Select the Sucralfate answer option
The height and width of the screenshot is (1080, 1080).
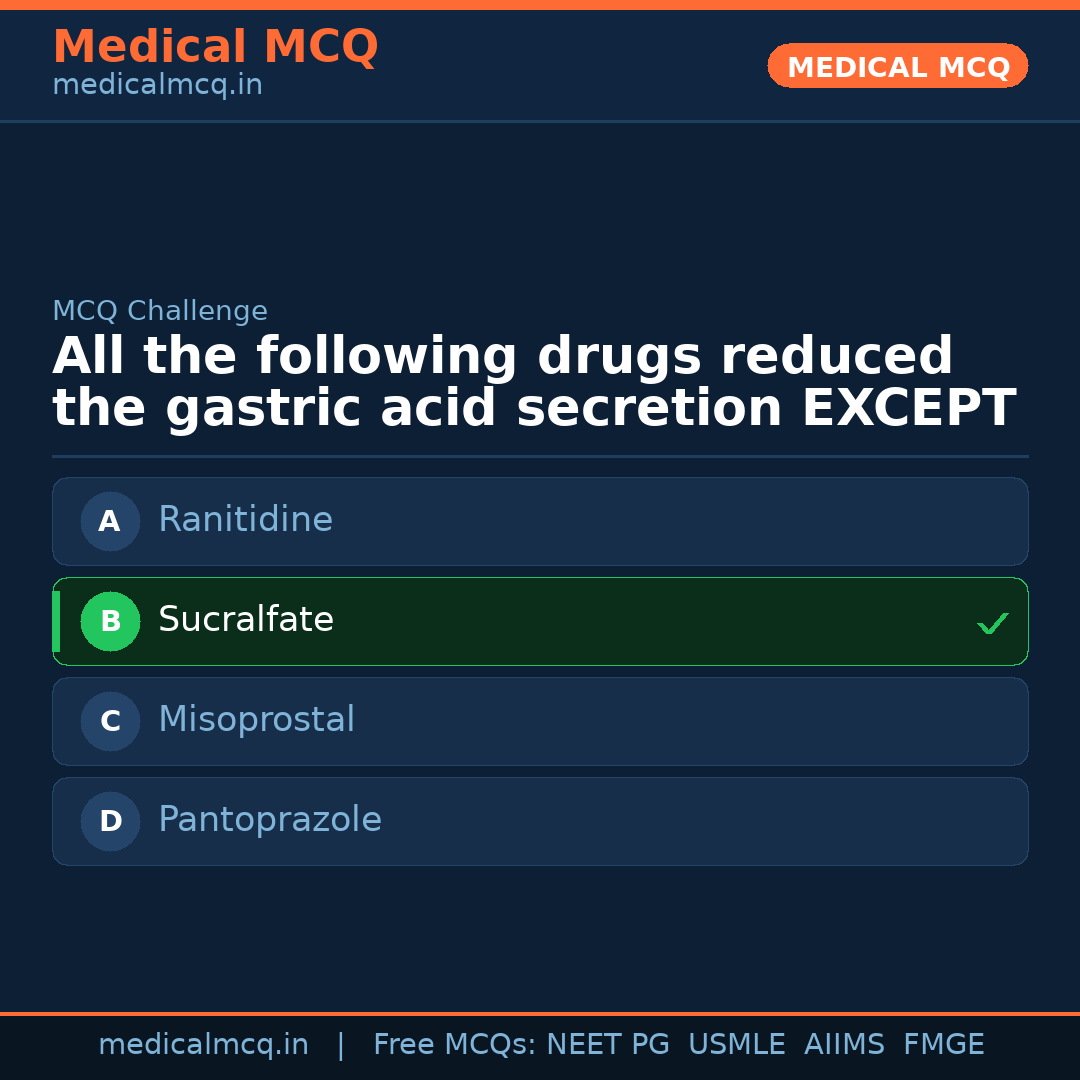(x=540, y=621)
